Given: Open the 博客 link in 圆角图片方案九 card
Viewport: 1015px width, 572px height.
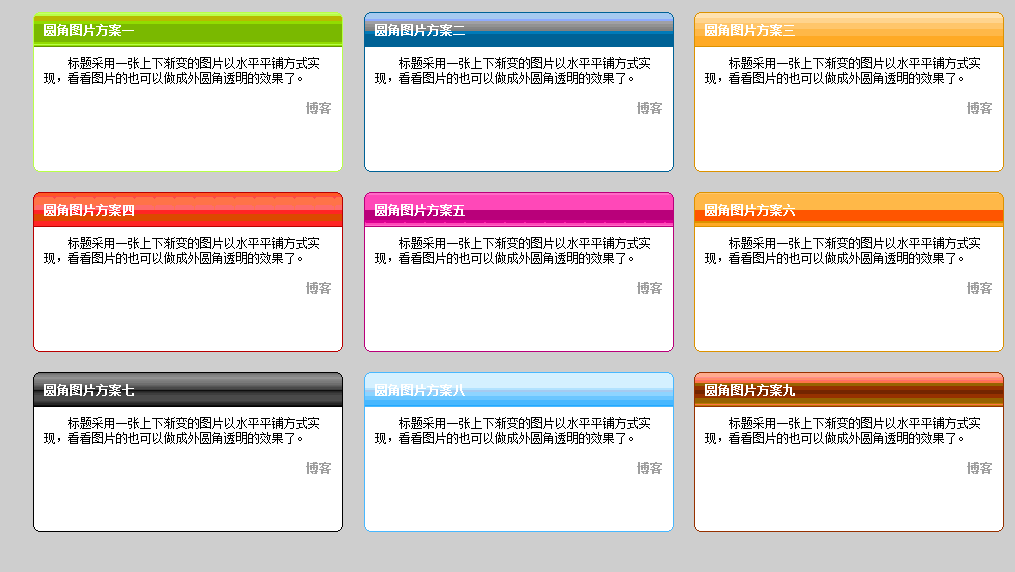Looking at the screenshot, I should (x=979, y=468).
